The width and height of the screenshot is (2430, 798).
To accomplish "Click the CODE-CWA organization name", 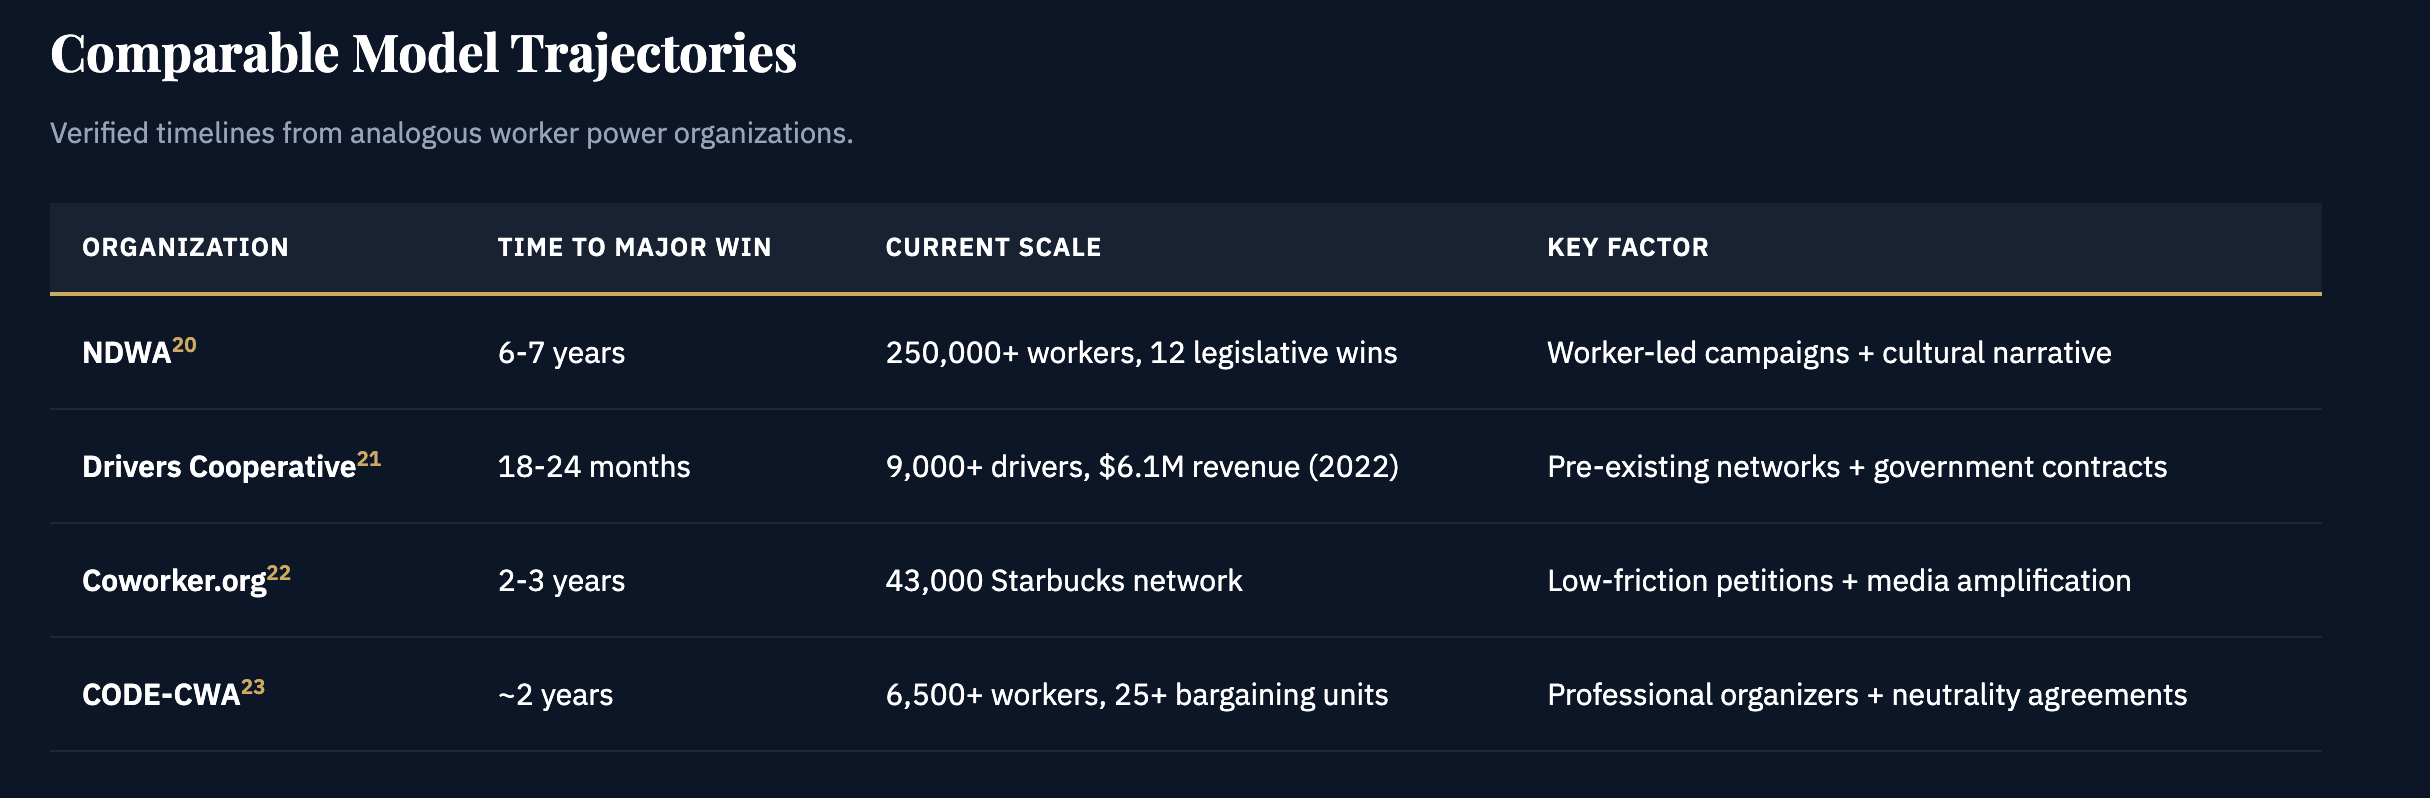I will pos(160,695).
